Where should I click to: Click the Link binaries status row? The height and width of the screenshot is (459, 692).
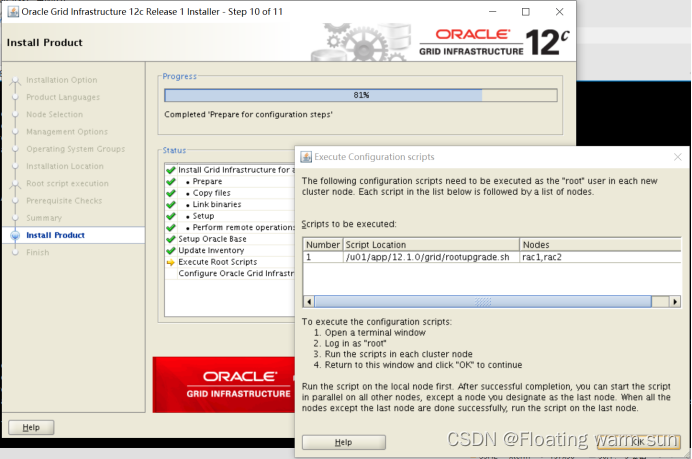click(x=229, y=204)
